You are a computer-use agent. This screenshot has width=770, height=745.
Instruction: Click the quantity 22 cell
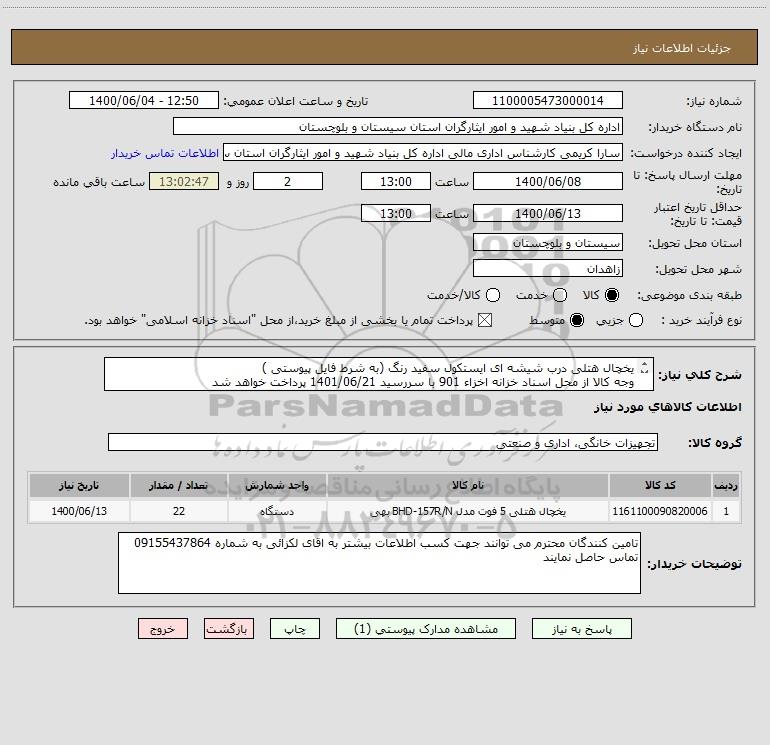click(x=179, y=511)
